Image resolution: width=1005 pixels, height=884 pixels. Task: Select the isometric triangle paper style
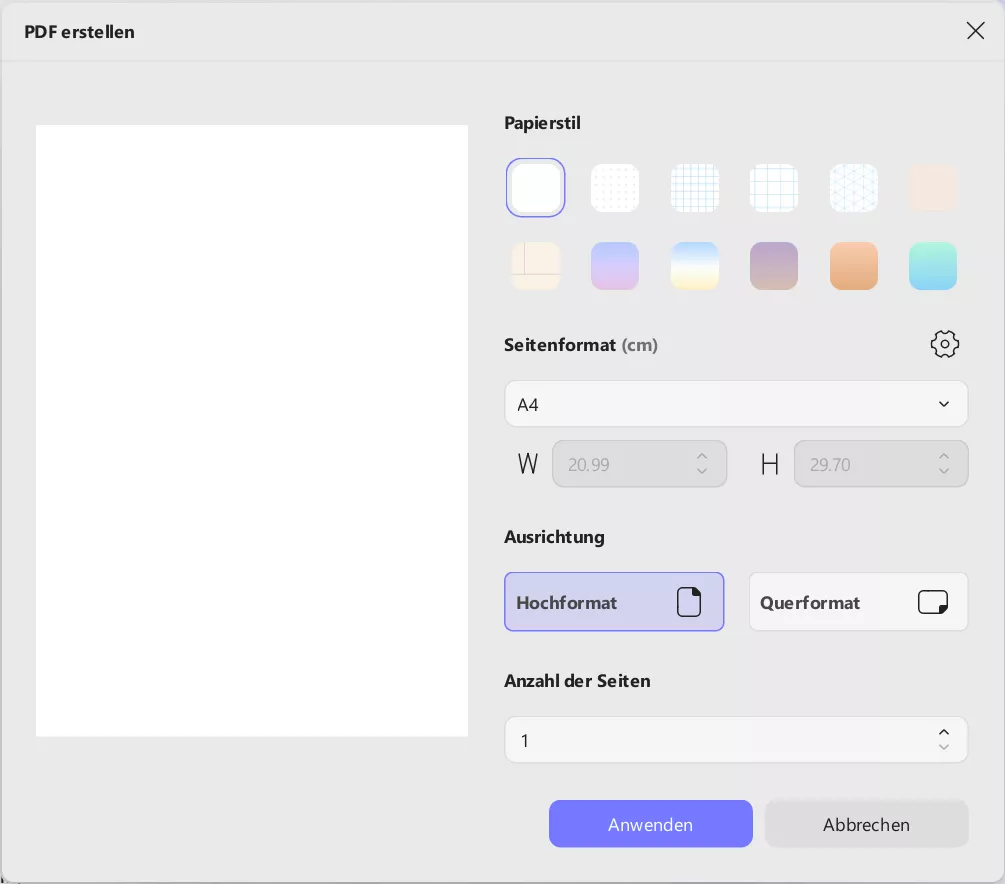(x=854, y=188)
